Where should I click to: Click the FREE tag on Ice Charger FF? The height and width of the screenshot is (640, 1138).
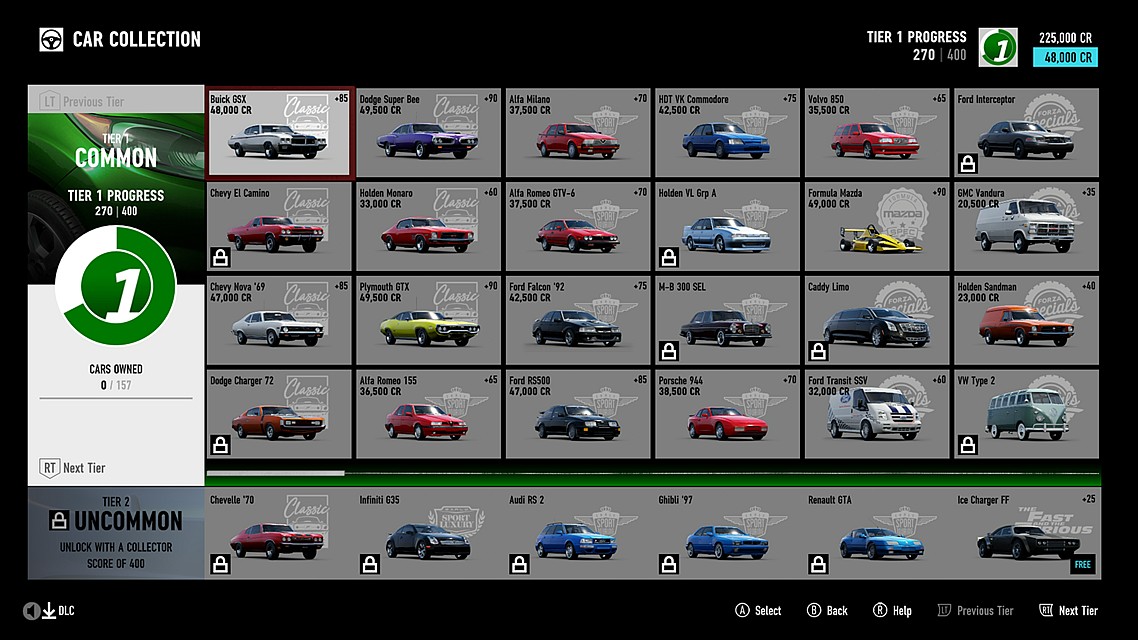pyautogui.click(x=1081, y=565)
